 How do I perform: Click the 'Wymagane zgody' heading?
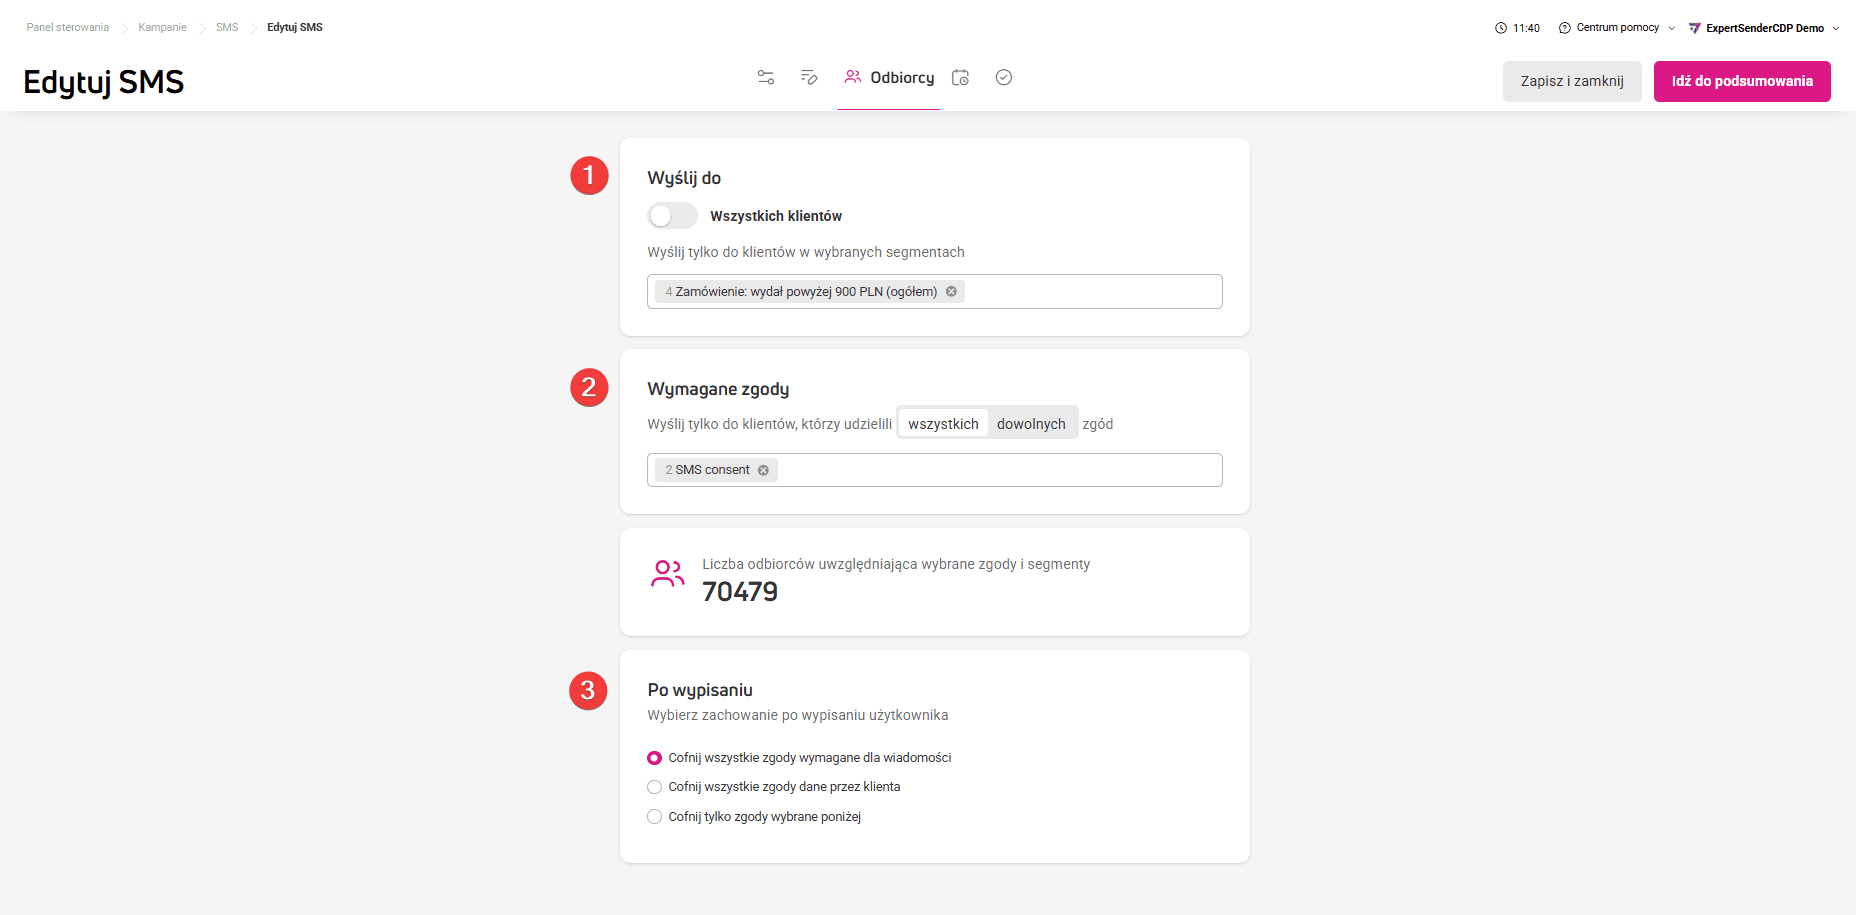[x=718, y=389]
